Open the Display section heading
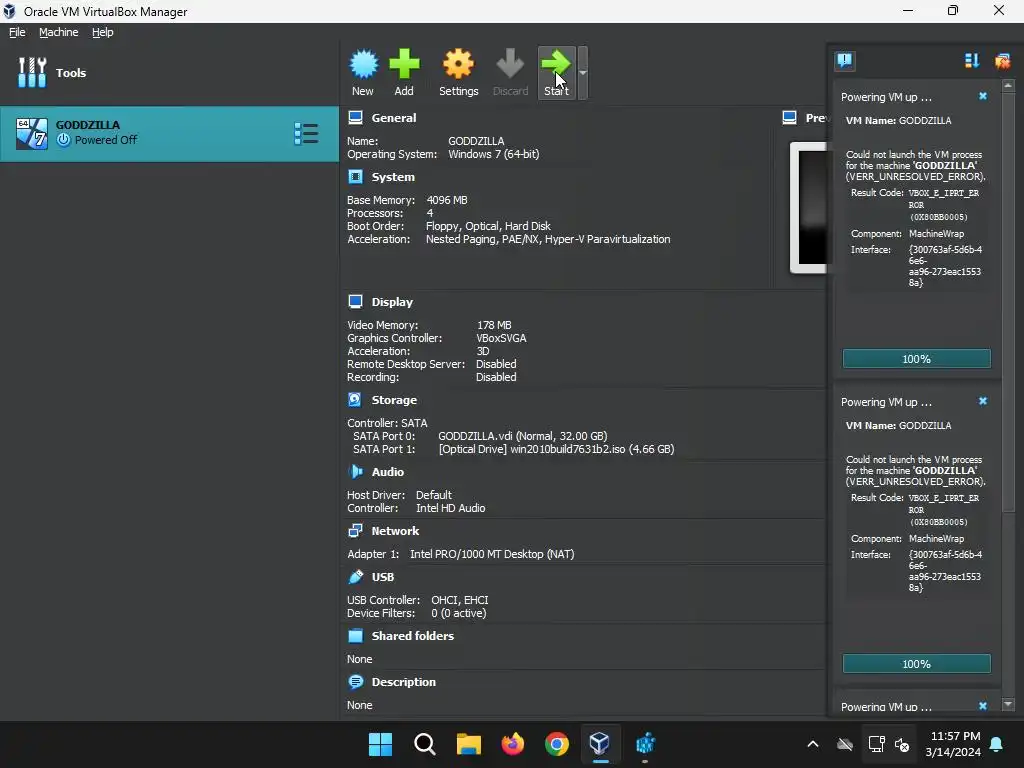Viewport: 1024px width, 768px height. 392,302
